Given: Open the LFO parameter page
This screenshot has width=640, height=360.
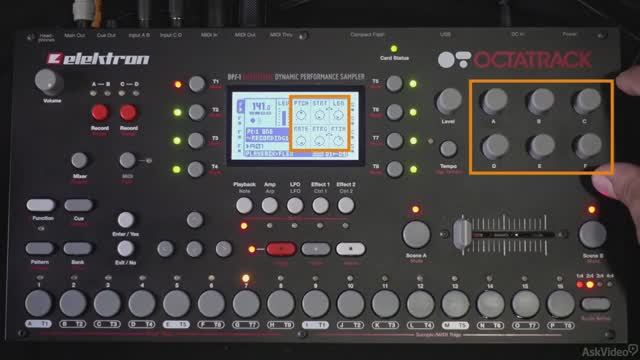Looking at the screenshot, I should coord(295,206).
